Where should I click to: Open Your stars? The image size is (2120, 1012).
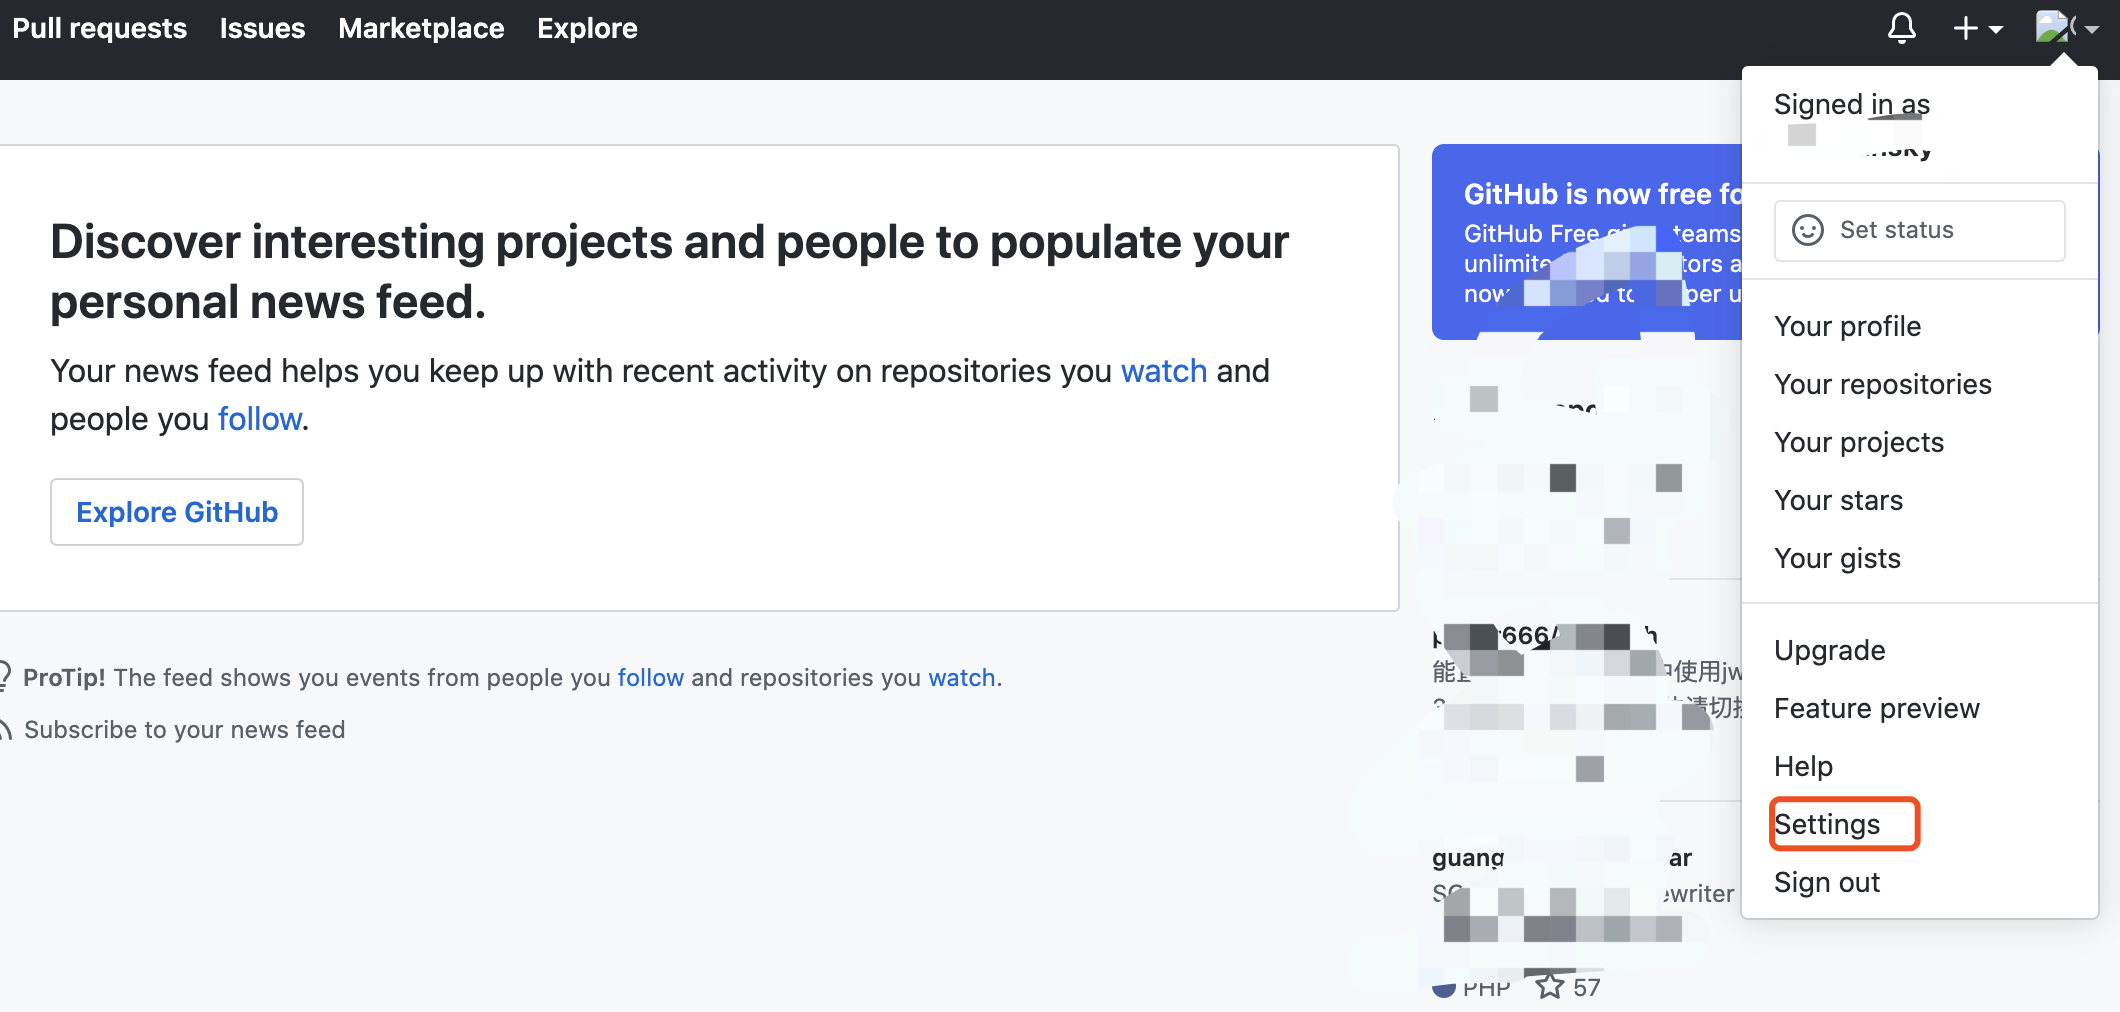[x=1838, y=500]
